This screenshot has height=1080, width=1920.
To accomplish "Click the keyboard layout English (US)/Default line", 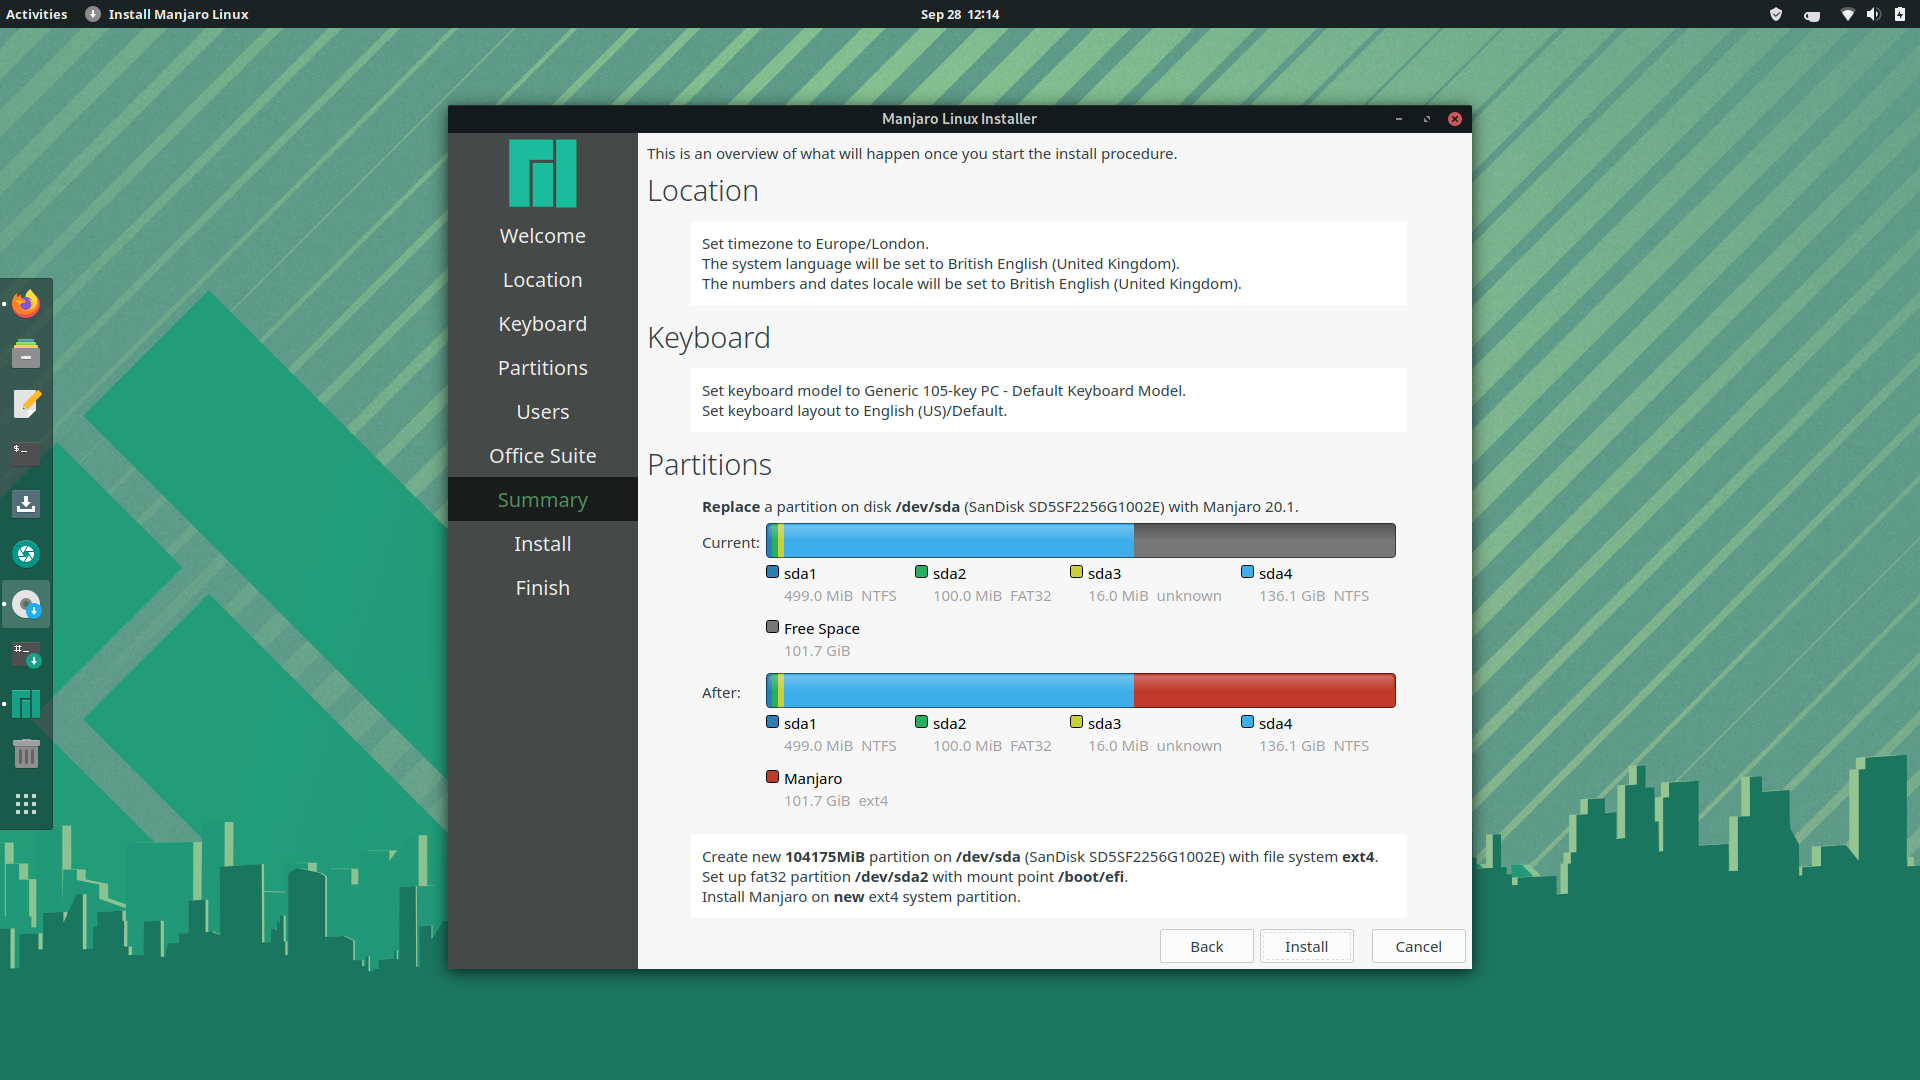I will click(854, 411).
